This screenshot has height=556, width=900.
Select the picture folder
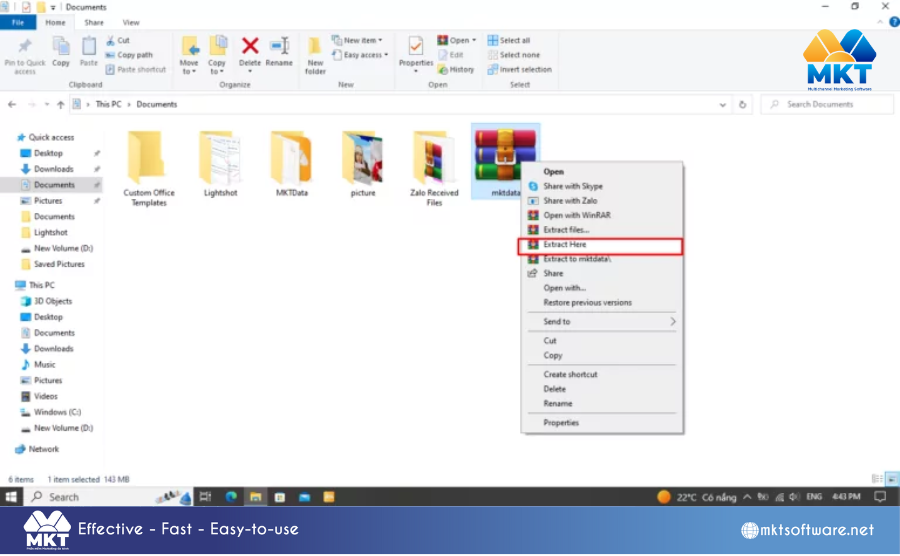(363, 165)
